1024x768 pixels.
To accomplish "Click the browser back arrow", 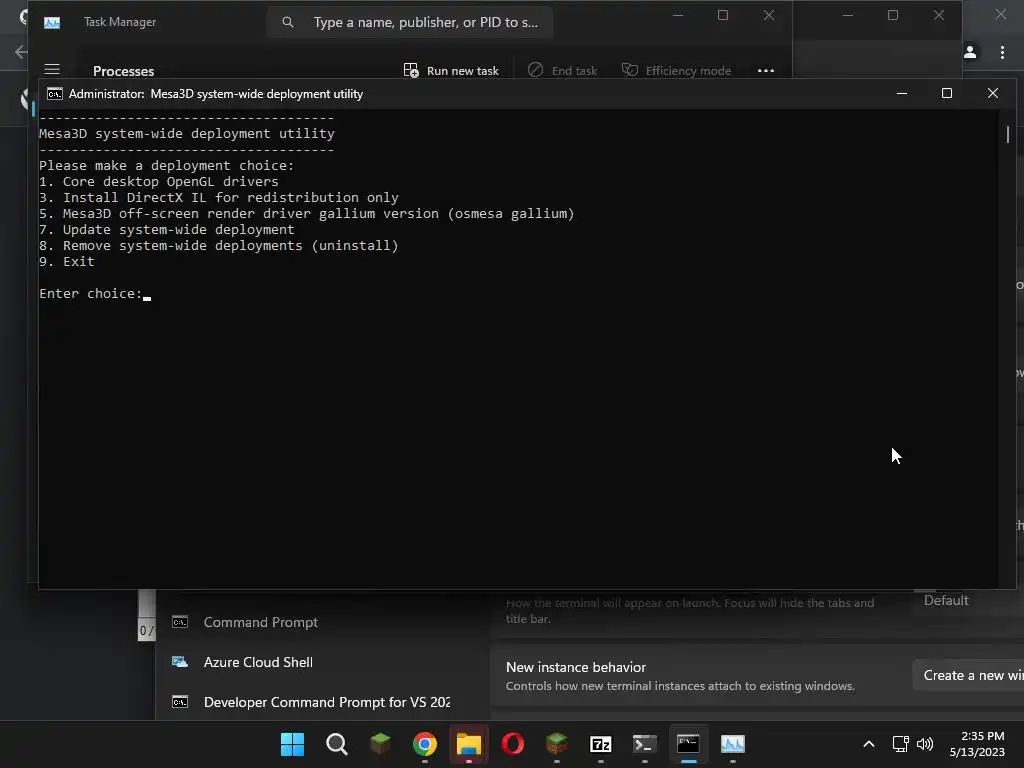I will click(x=20, y=52).
